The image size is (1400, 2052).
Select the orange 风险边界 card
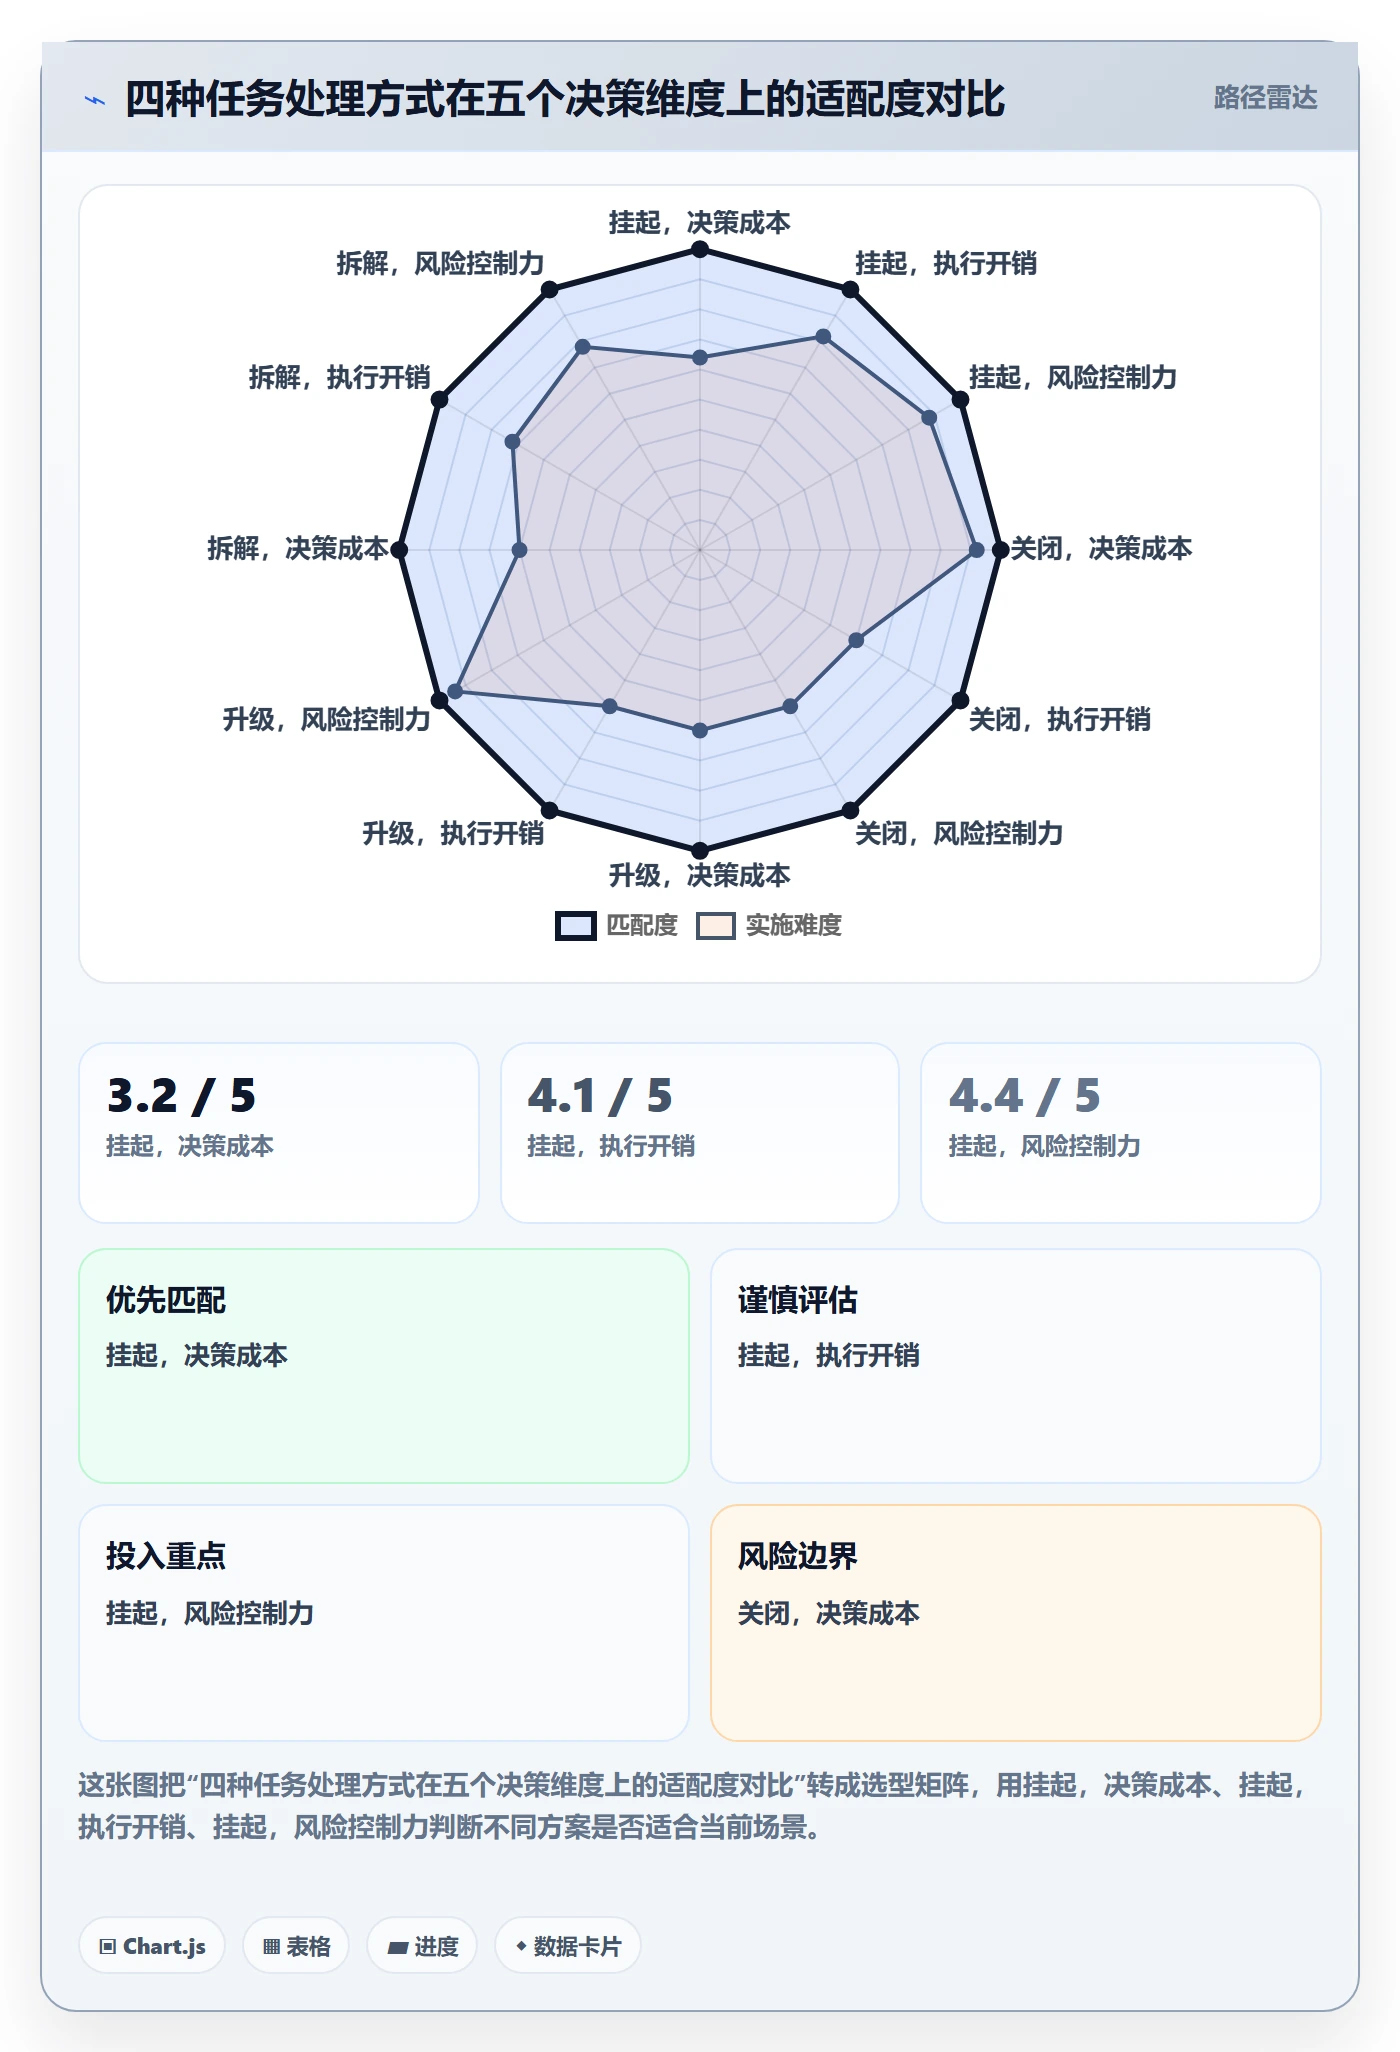1016,1623
